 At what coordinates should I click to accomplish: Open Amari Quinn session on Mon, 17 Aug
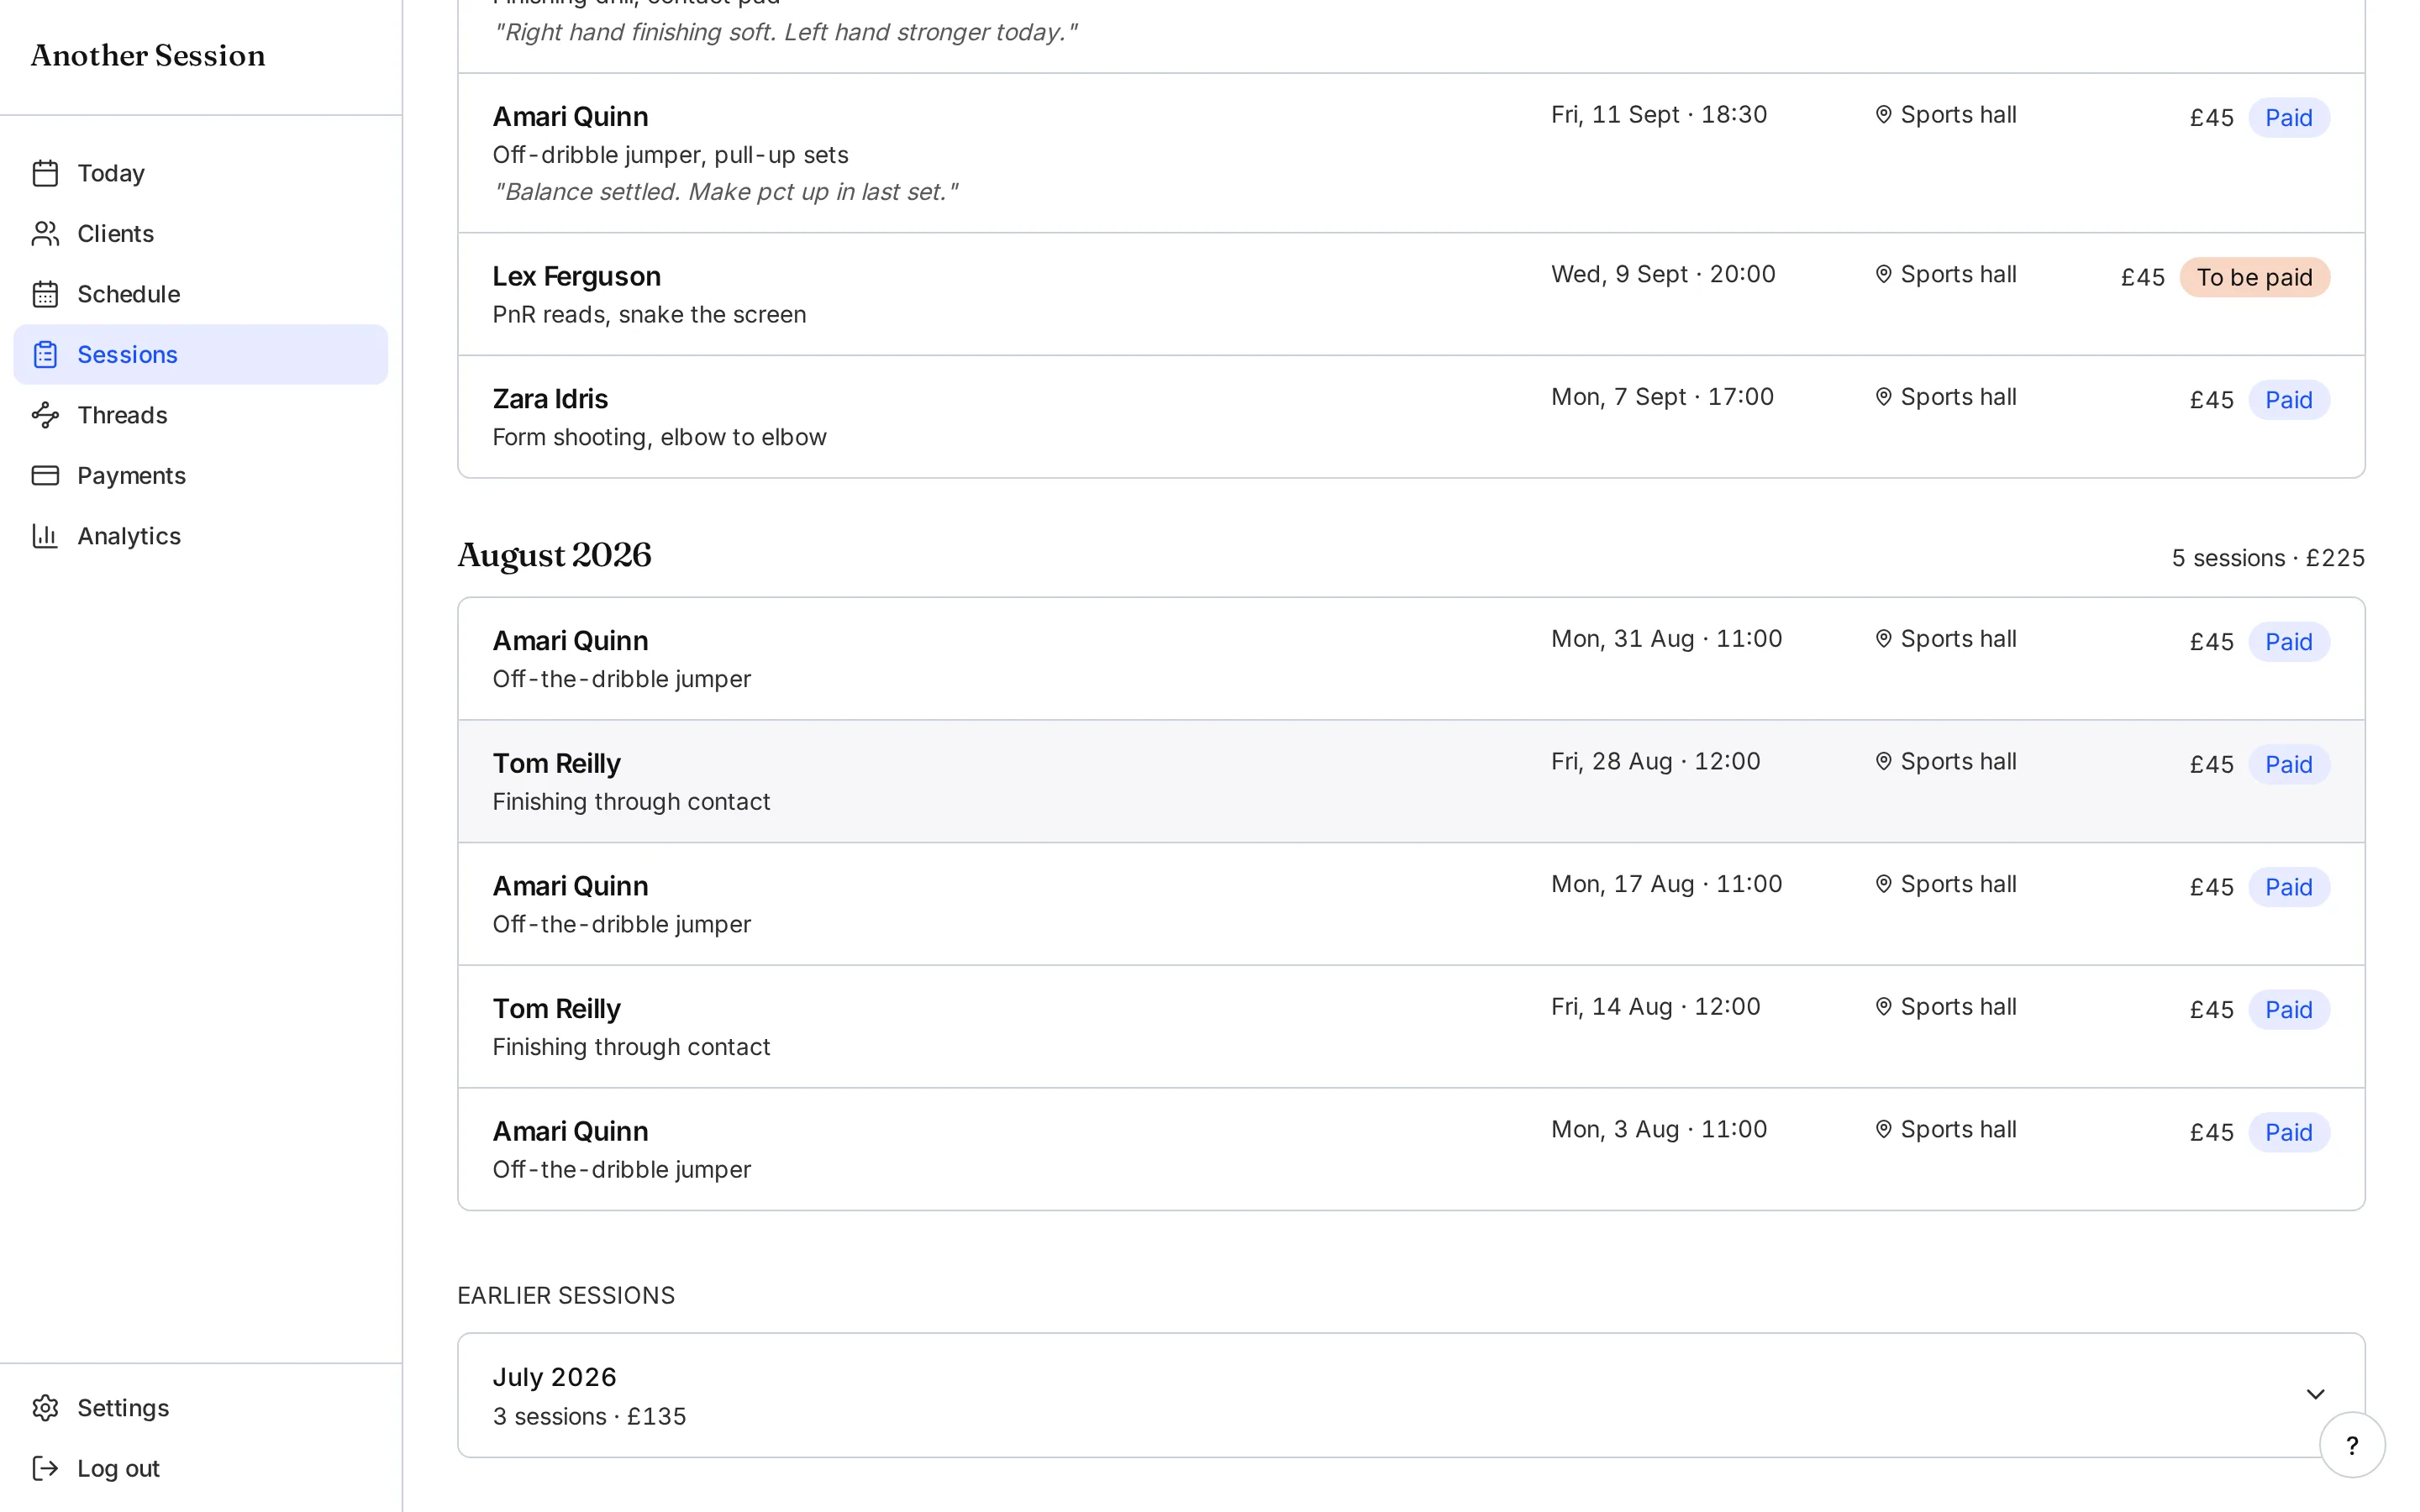pyautogui.click(x=1411, y=904)
